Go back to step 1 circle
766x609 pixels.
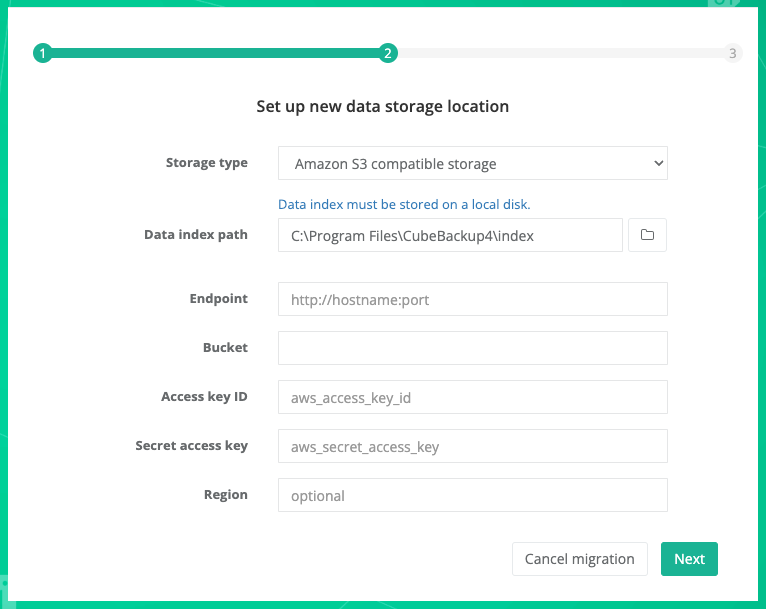(42, 54)
